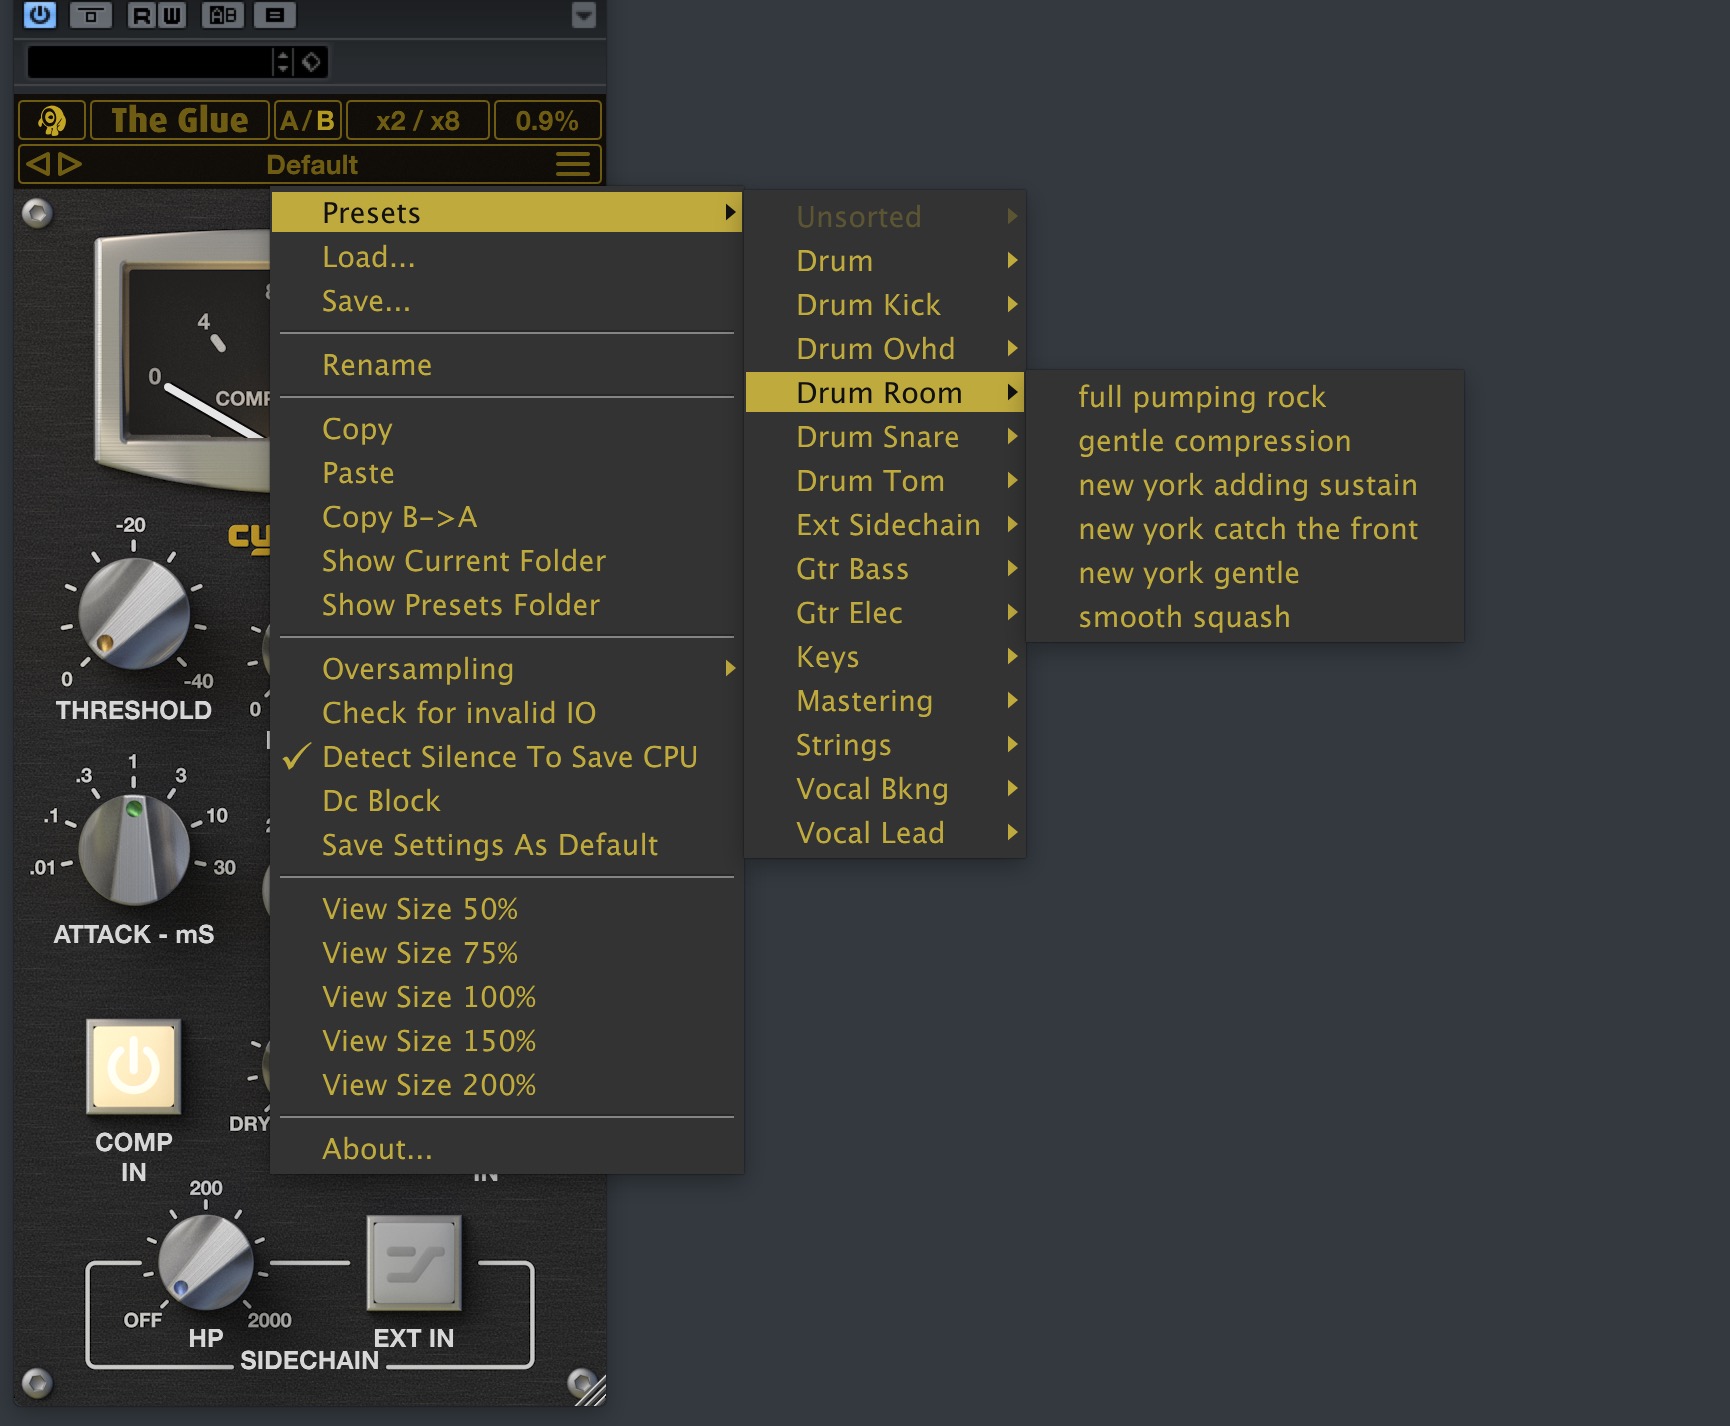Expand the Drum Tom category
Image resolution: width=1730 pixels, height=1426 pixels.
click(x=885, y=481)
